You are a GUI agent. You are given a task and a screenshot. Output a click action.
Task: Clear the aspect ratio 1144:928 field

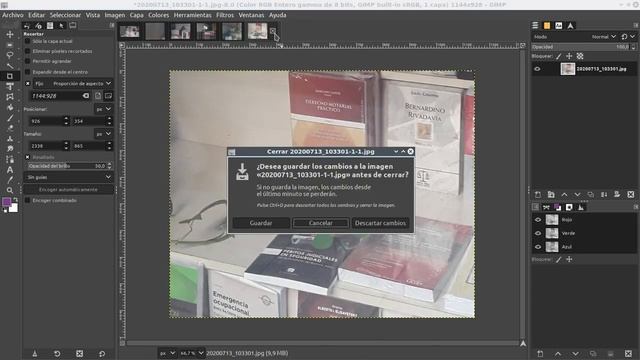point(86,96)
